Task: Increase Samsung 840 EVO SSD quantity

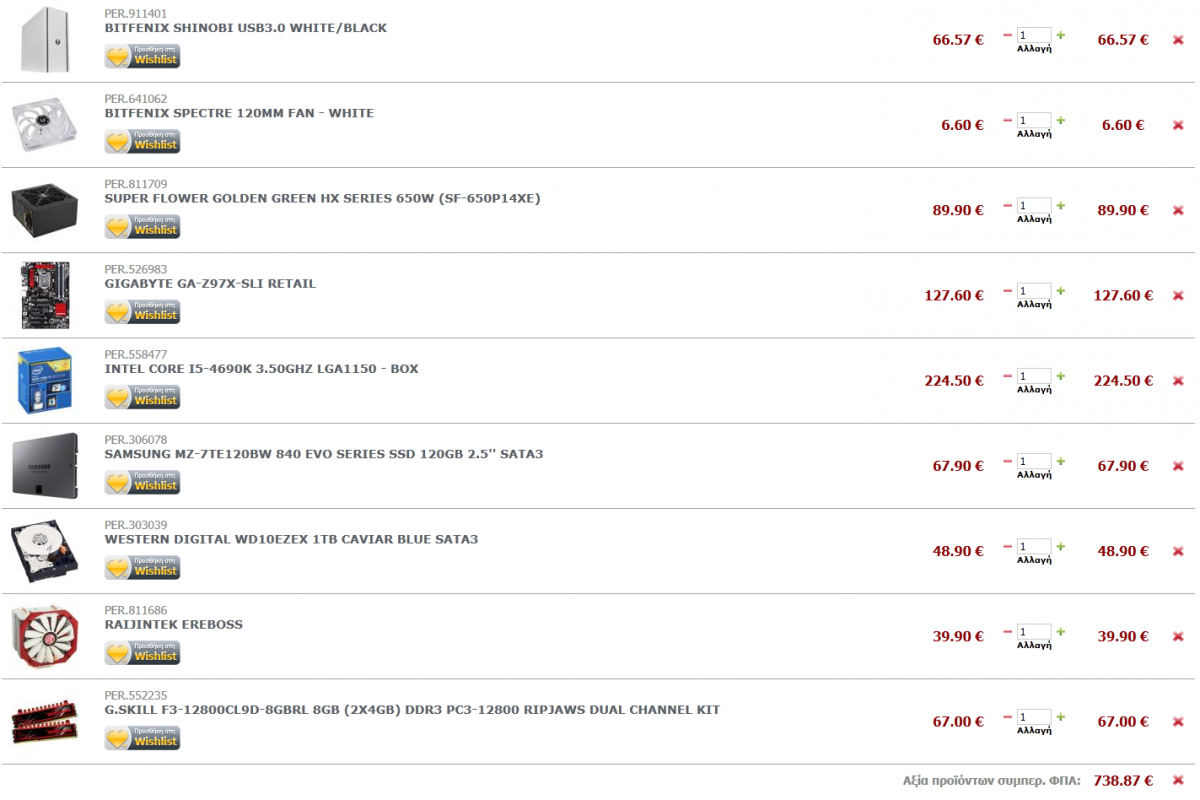Action: (1061, 461)
